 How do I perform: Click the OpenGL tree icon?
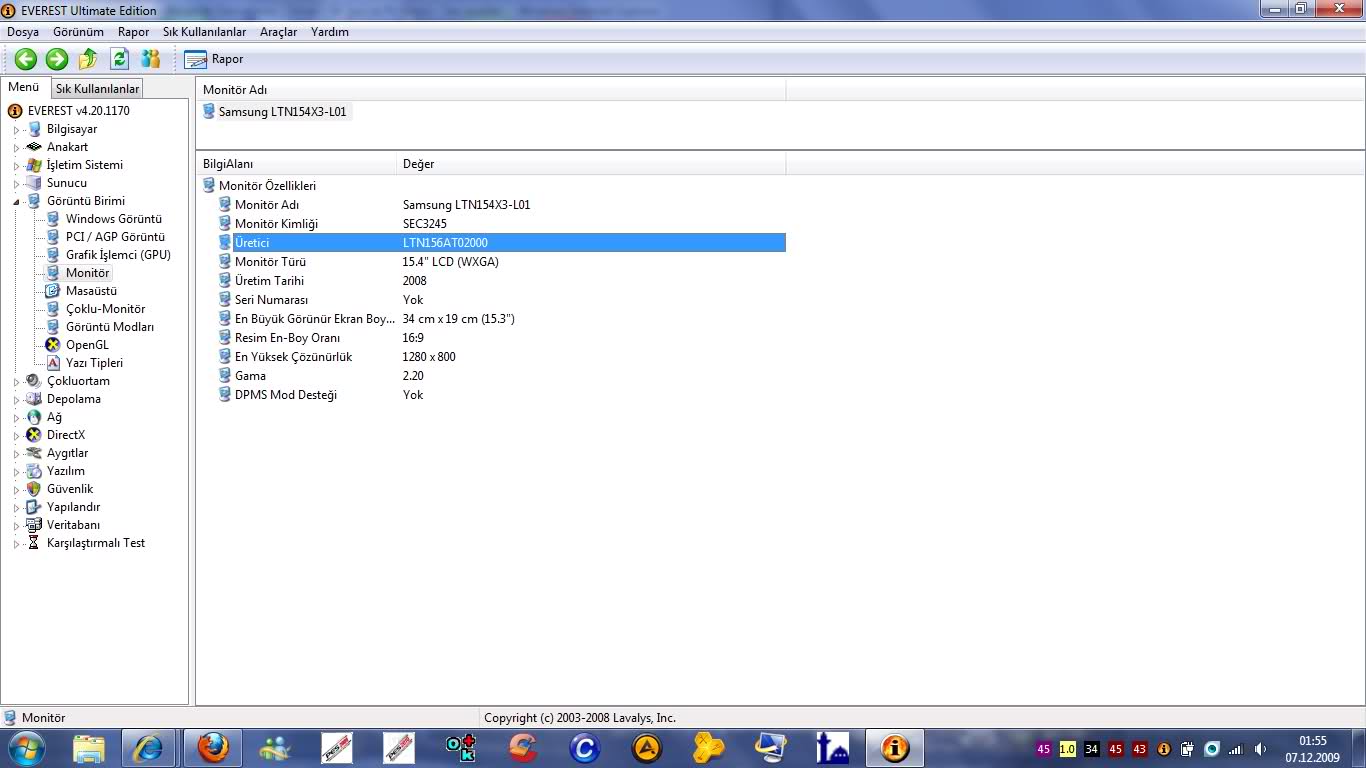pyautogui.click(x=53, y=345)
